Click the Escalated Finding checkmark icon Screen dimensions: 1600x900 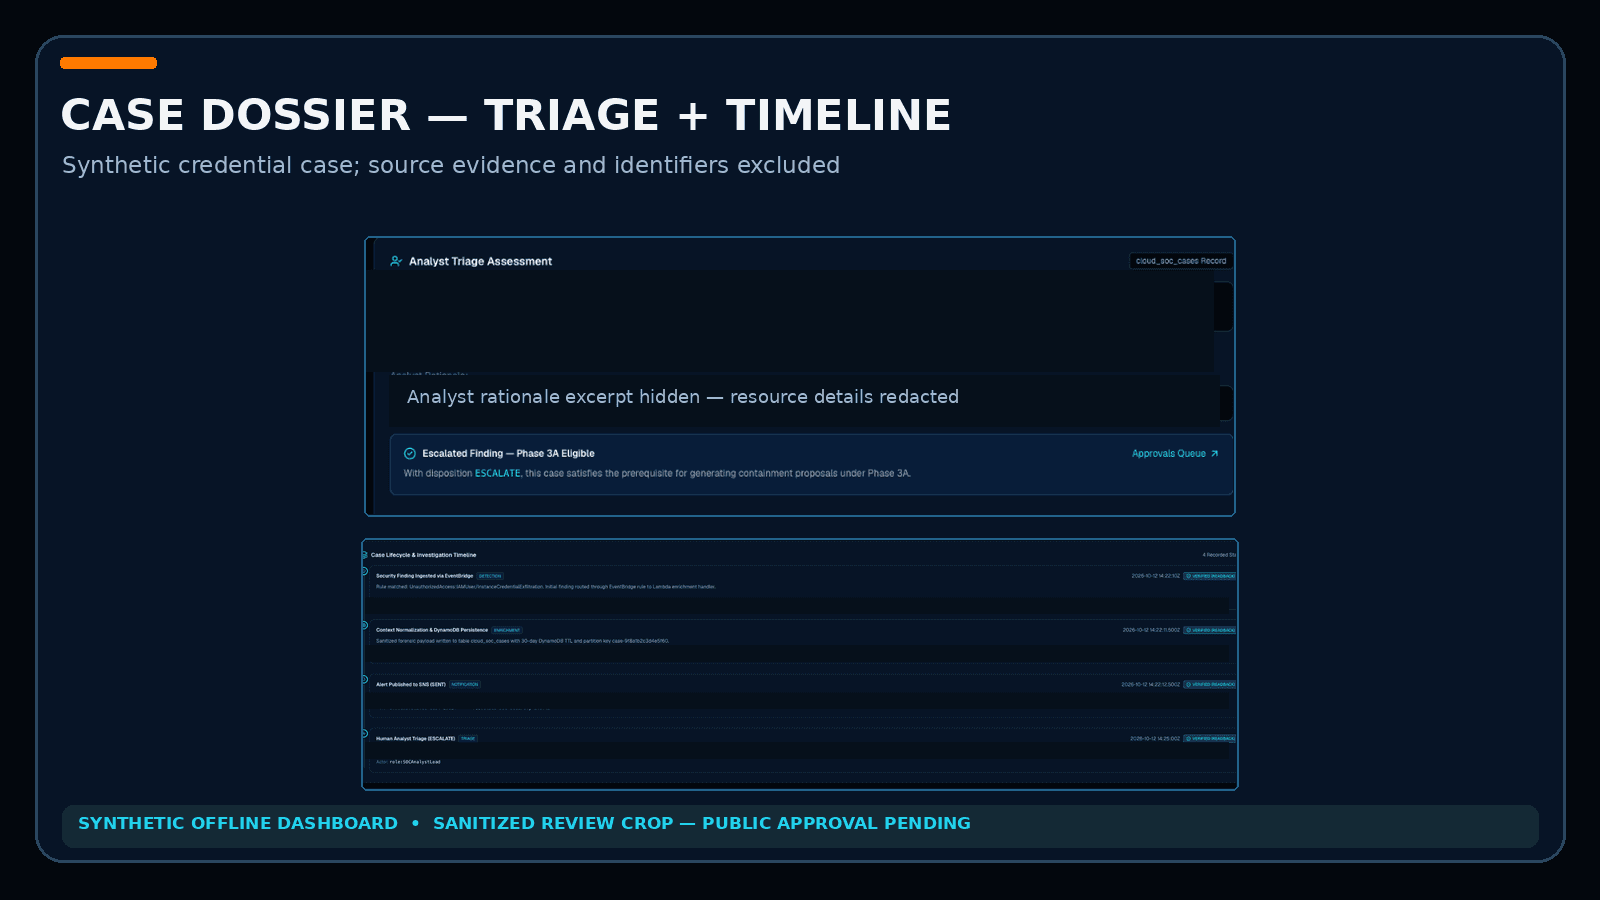coord(410,454)
